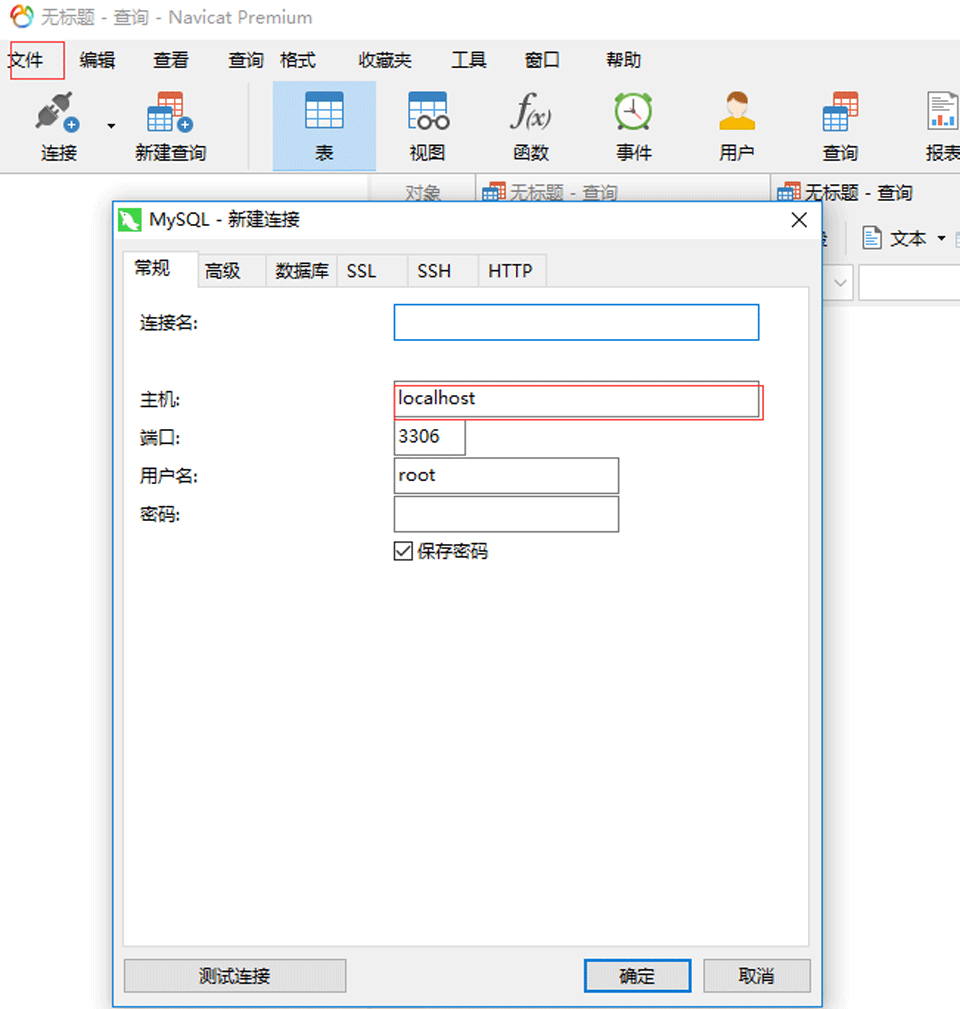Image resolution: width=960 pixels, height=1009 pixels.
Task: Switch to the 常规 tab
Action: point(160,268)
